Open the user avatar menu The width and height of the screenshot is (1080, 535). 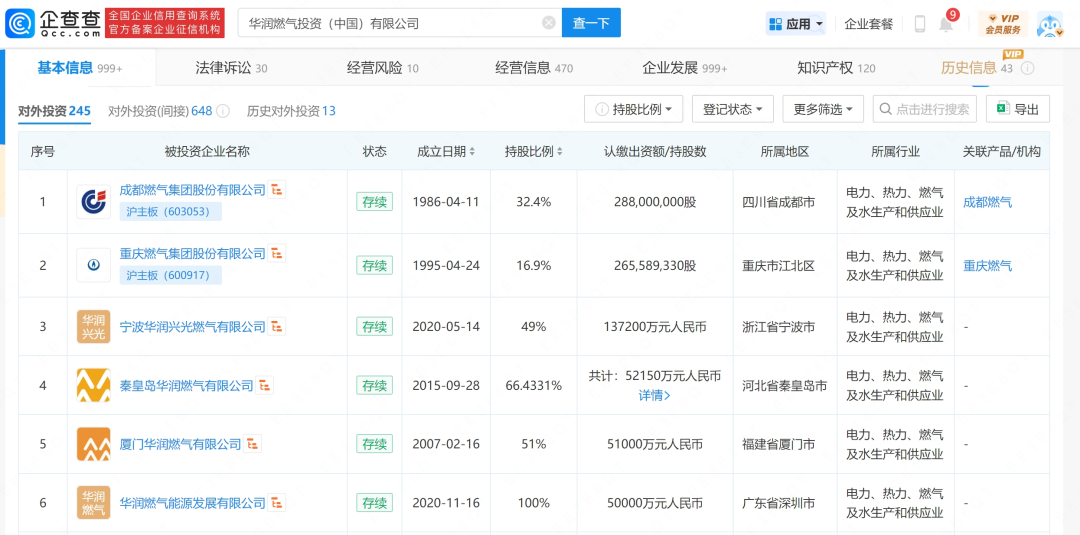point(1050,23)
